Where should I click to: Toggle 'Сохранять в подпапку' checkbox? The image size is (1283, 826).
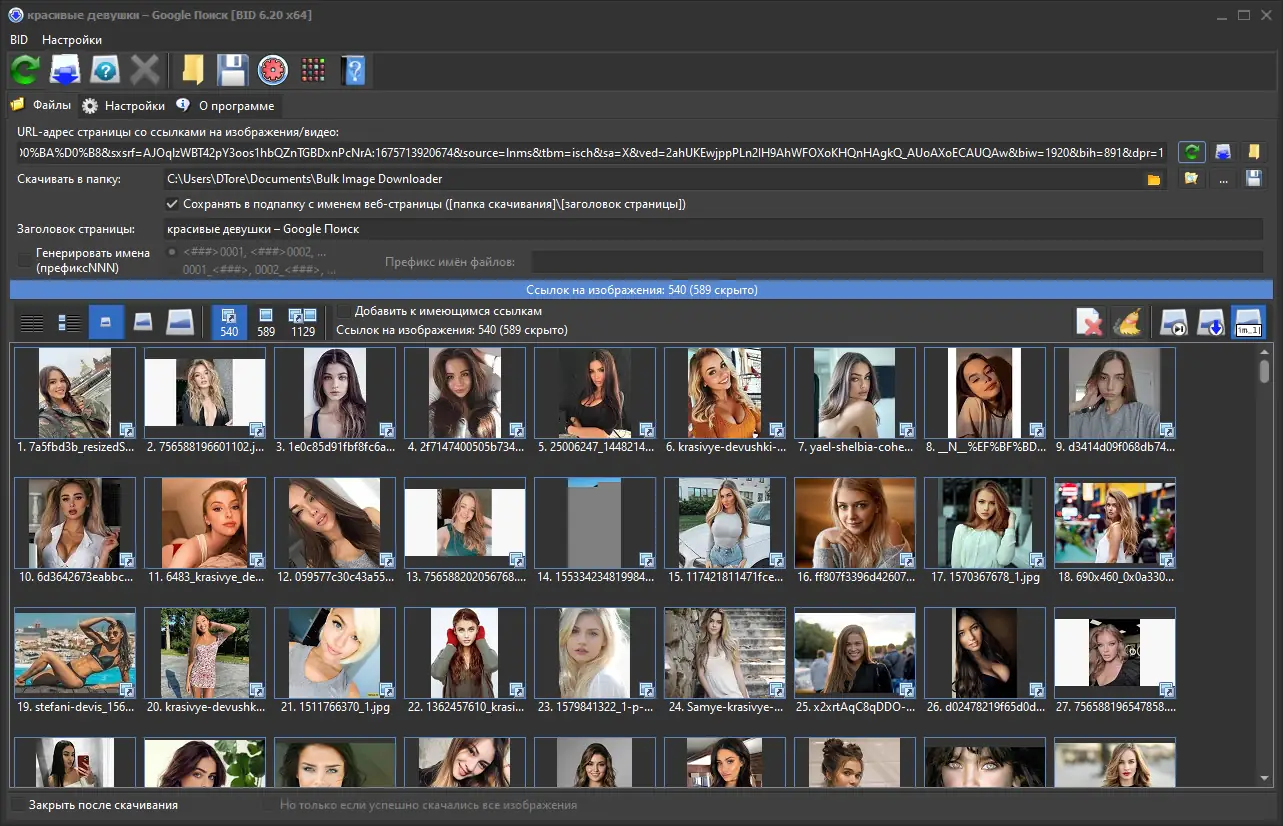pyautogui.click(x=172, y=204)
